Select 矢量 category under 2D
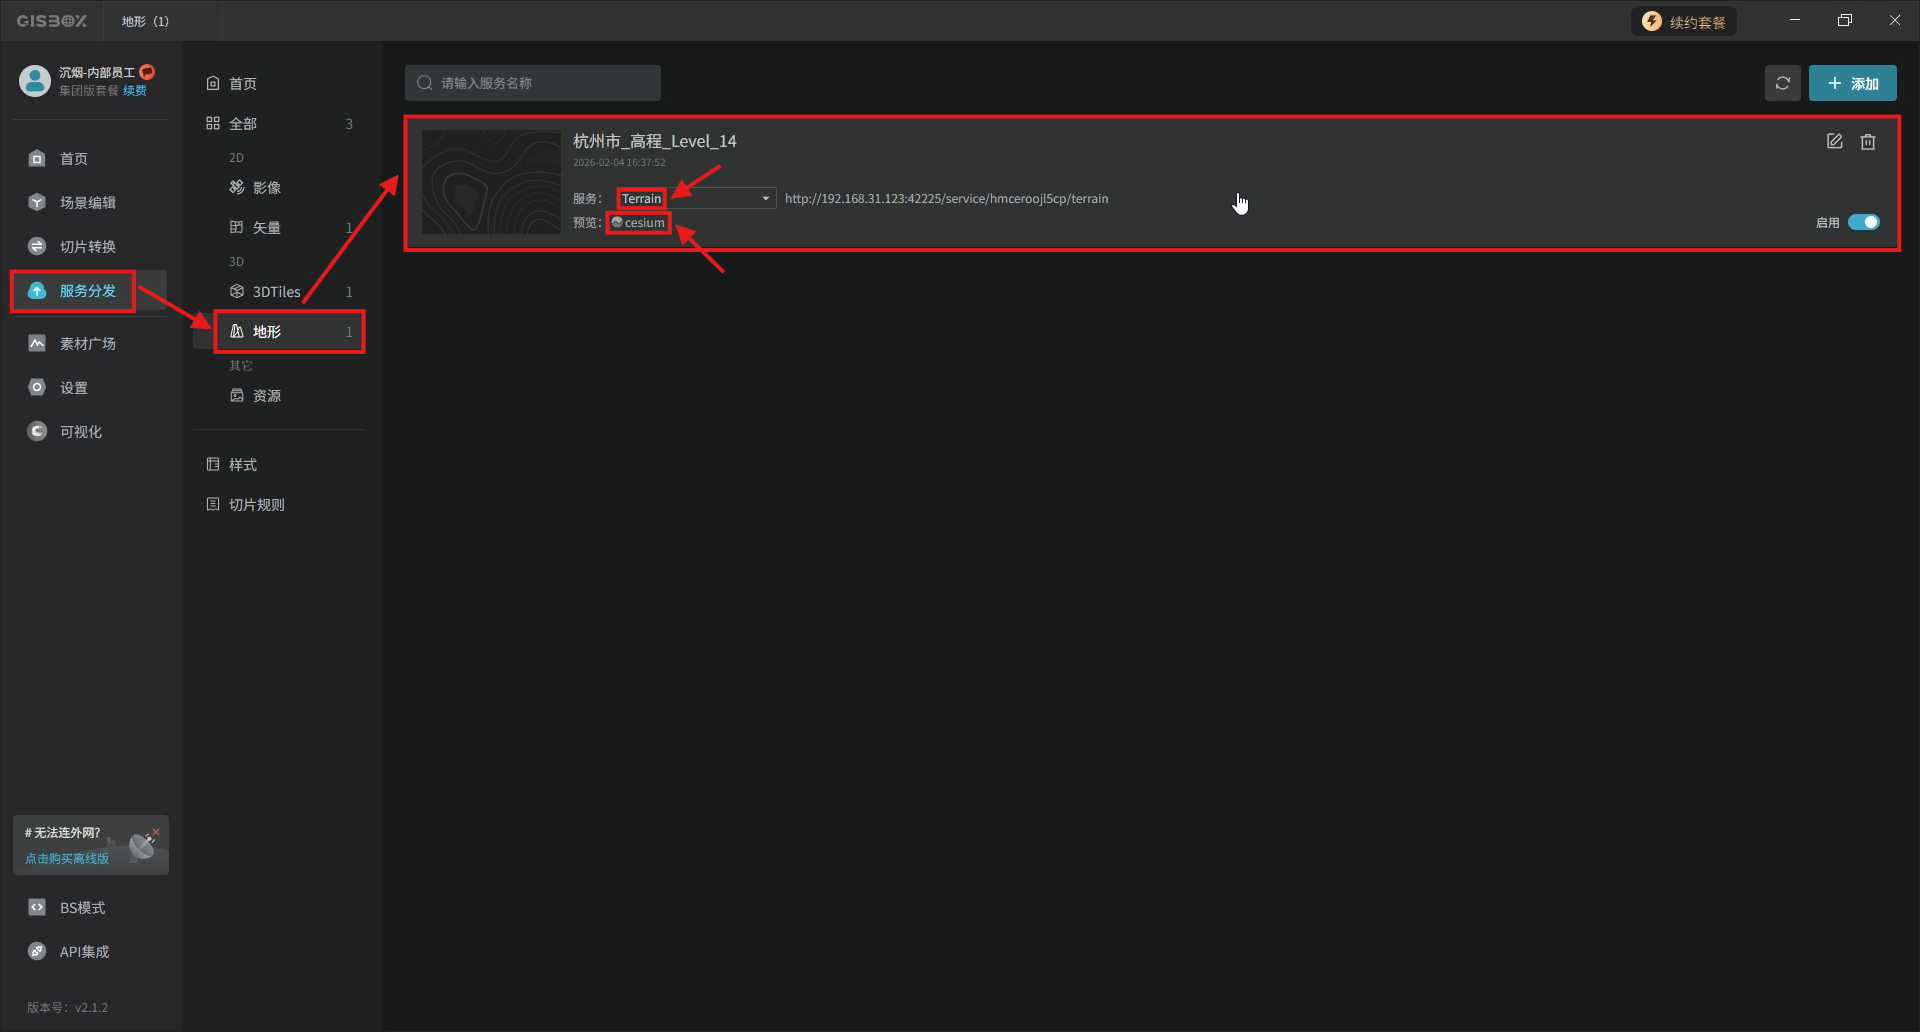 pyautogui.click(x=266, y=228)
